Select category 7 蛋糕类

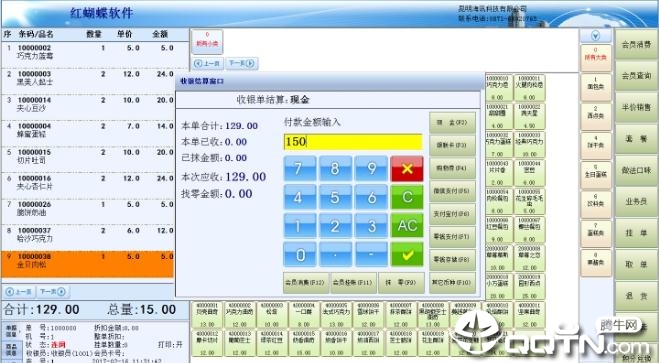[x=596, y=233]
